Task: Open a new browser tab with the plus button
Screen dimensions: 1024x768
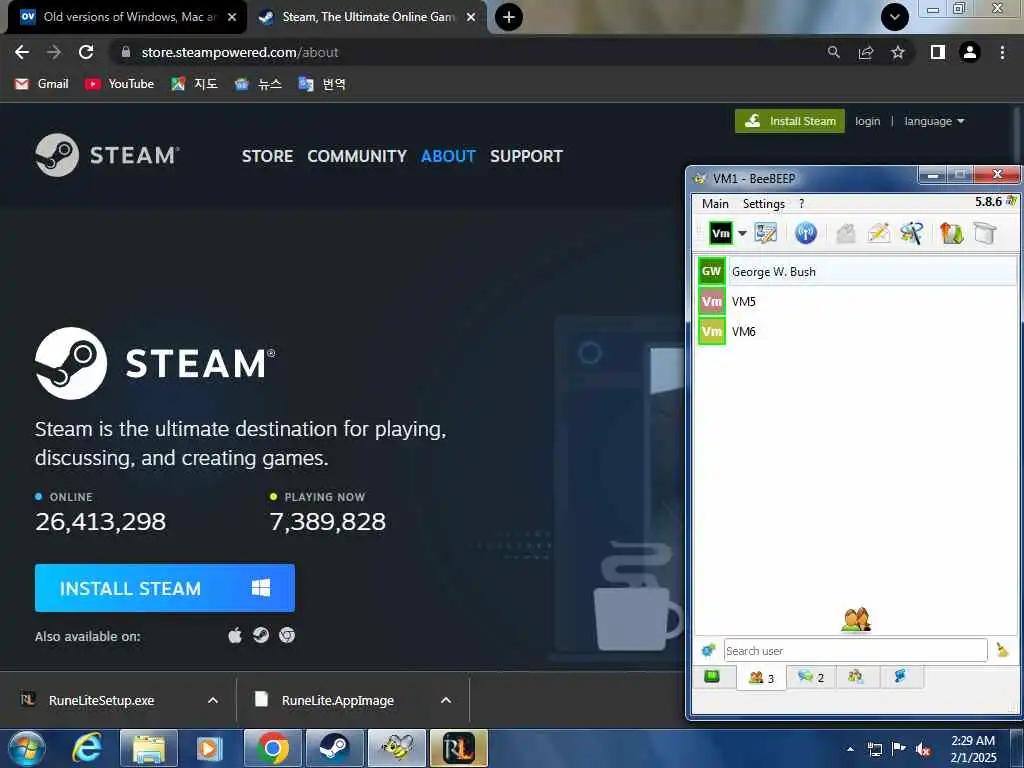Action: (509, 17)
